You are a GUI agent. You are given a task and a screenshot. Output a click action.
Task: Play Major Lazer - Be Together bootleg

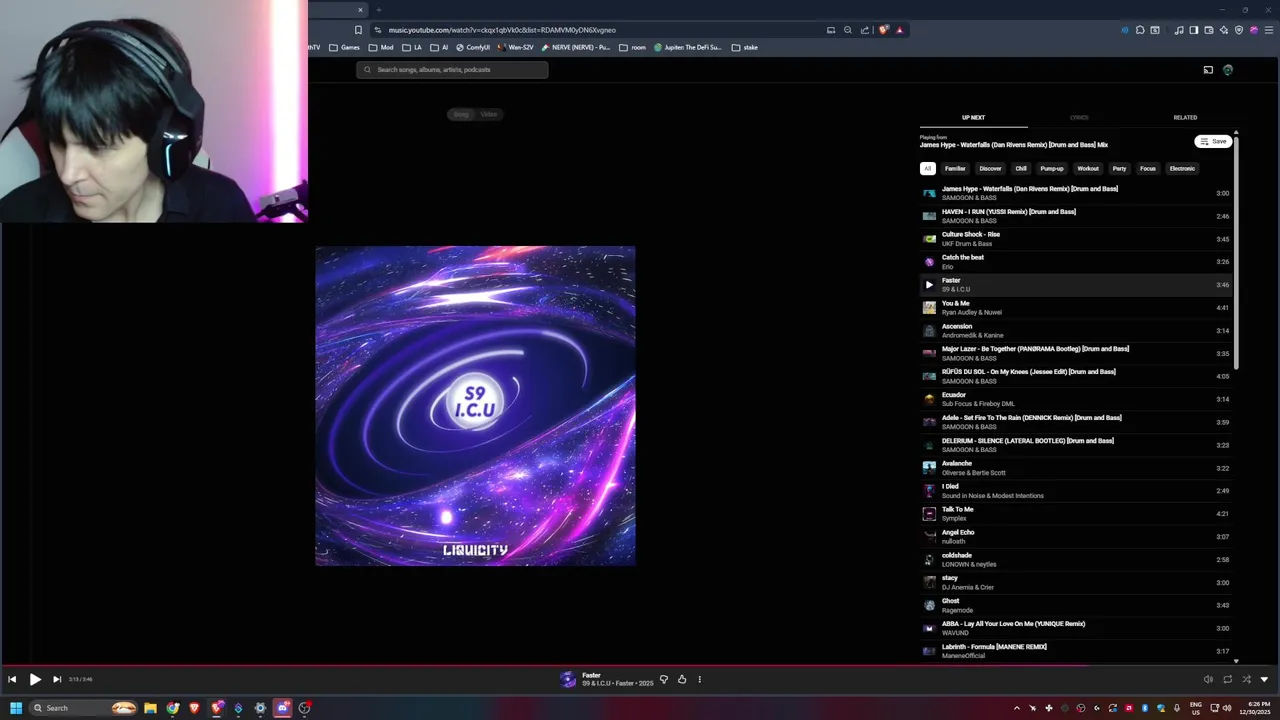click(1076, 353)
